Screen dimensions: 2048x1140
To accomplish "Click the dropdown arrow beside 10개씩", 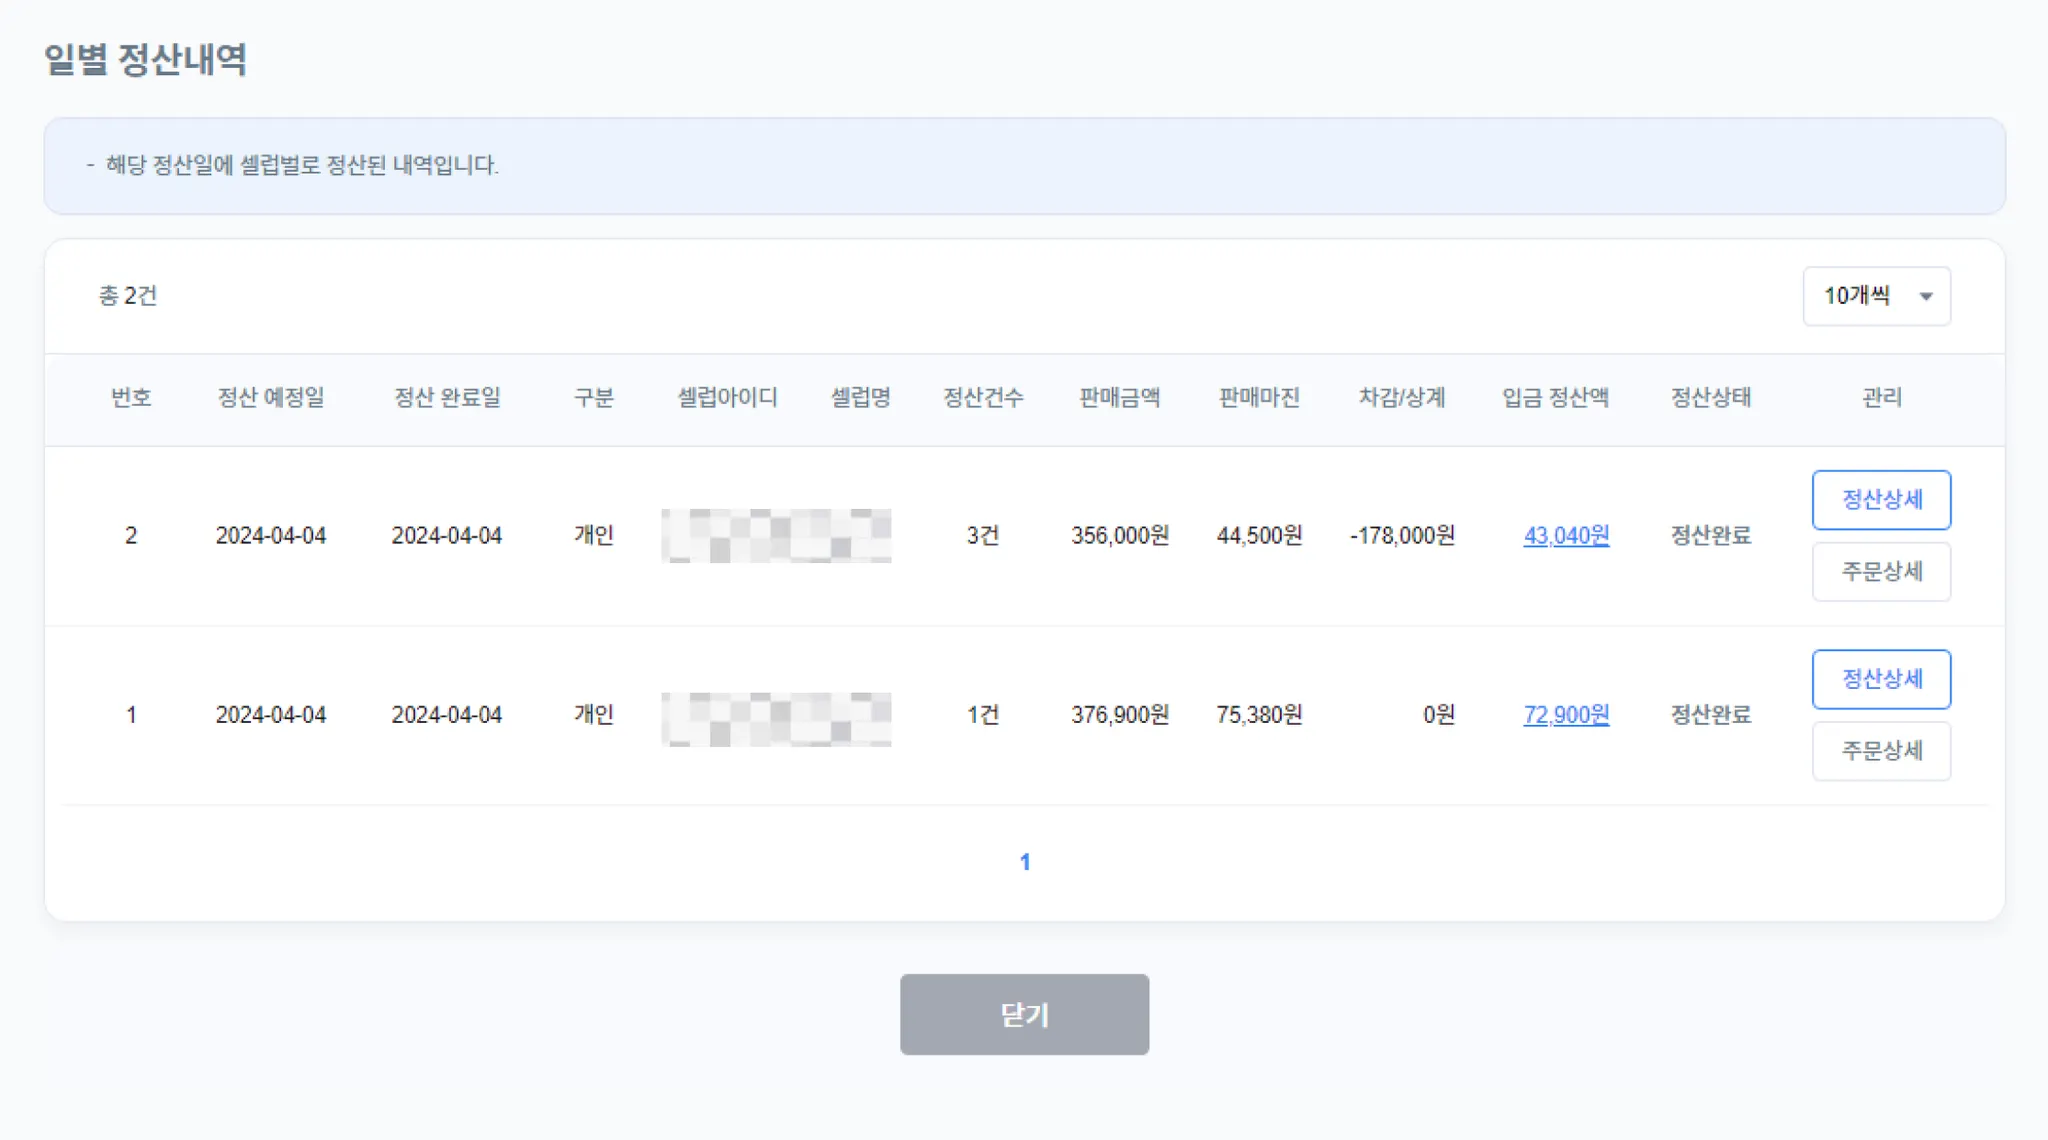I will click(x=1926, y=296).
